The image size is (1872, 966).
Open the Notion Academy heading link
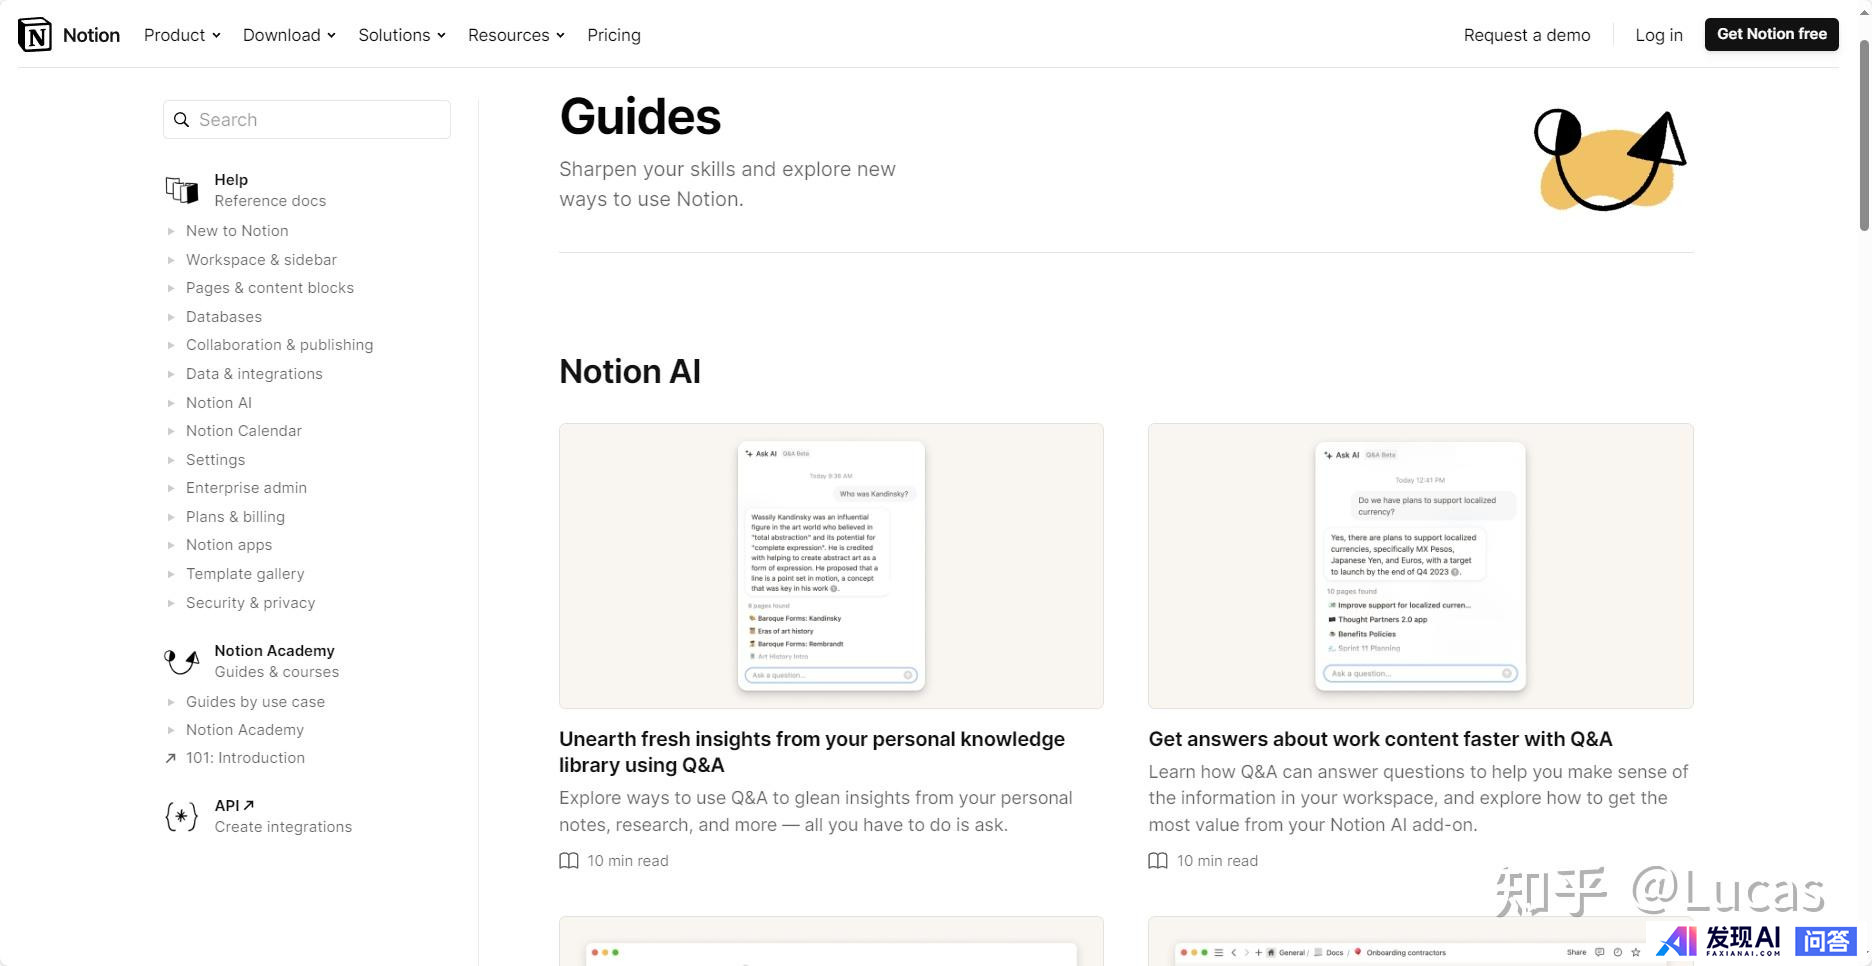(x=274, y=651)
